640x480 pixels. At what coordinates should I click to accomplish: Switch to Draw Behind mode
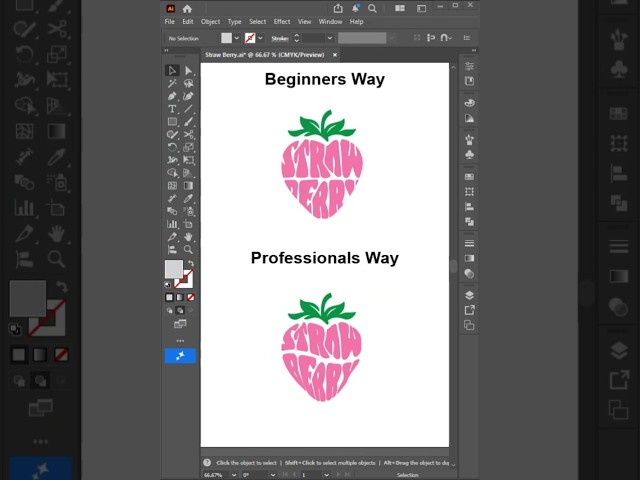click(180, 311)
